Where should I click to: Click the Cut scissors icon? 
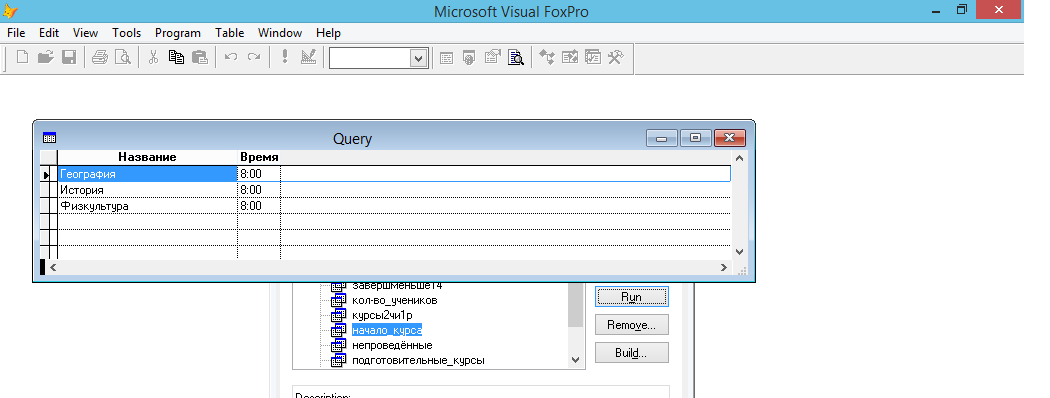pyautogui.click(x=153, y=58)
